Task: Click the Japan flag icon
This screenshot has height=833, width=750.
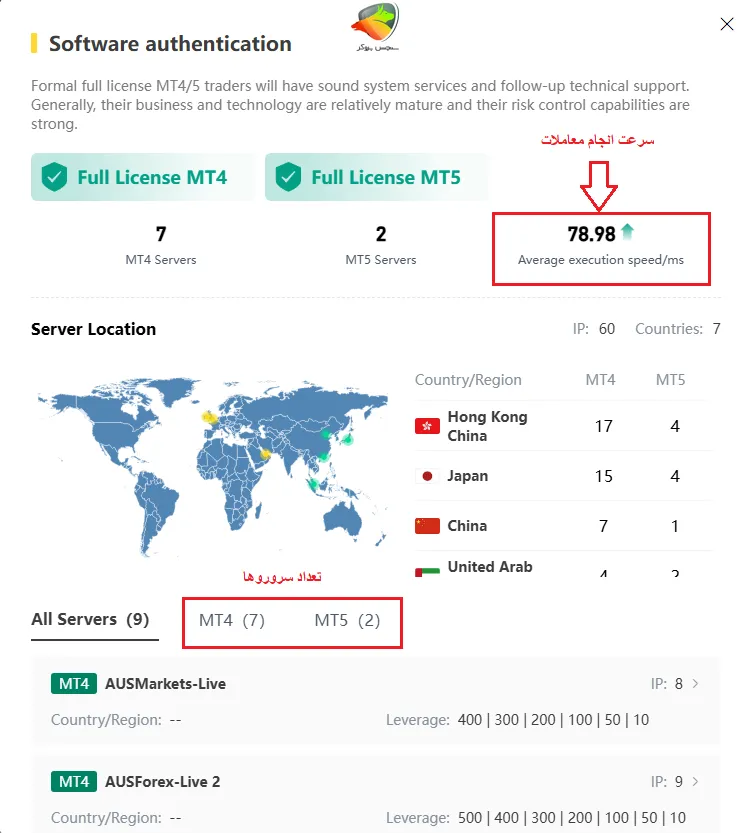Action: point(427,476)
